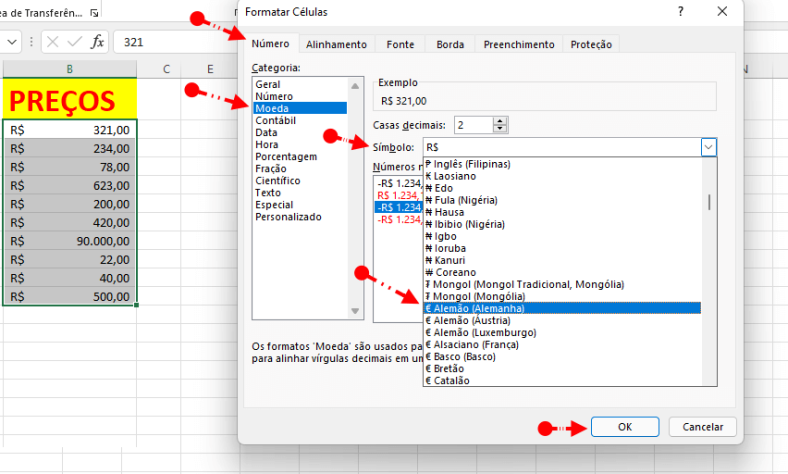This screenshot has width=788, height=474.
Task: Select the Contábil category
Action: pyautogui.click(x=300, y=121)
